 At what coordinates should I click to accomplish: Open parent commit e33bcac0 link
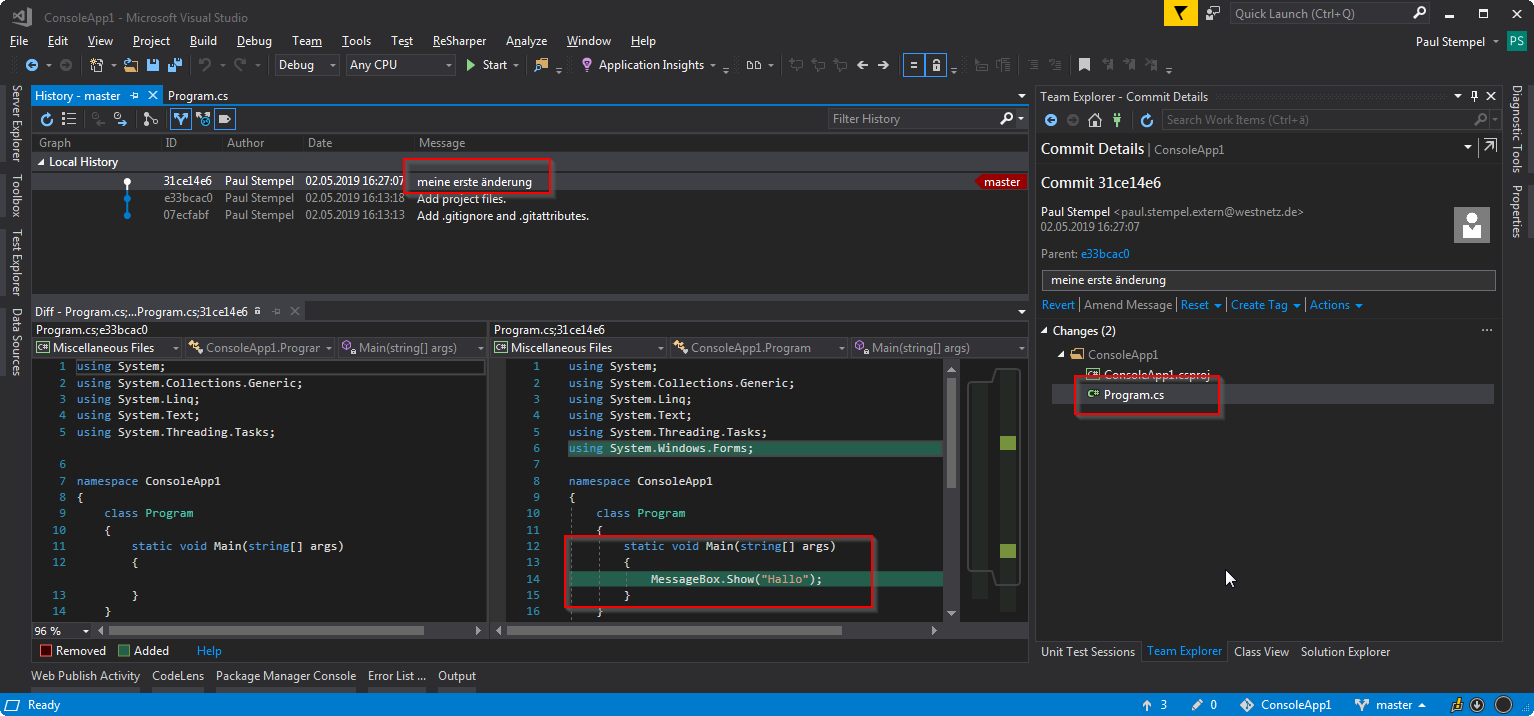[x=1105, y=254]
